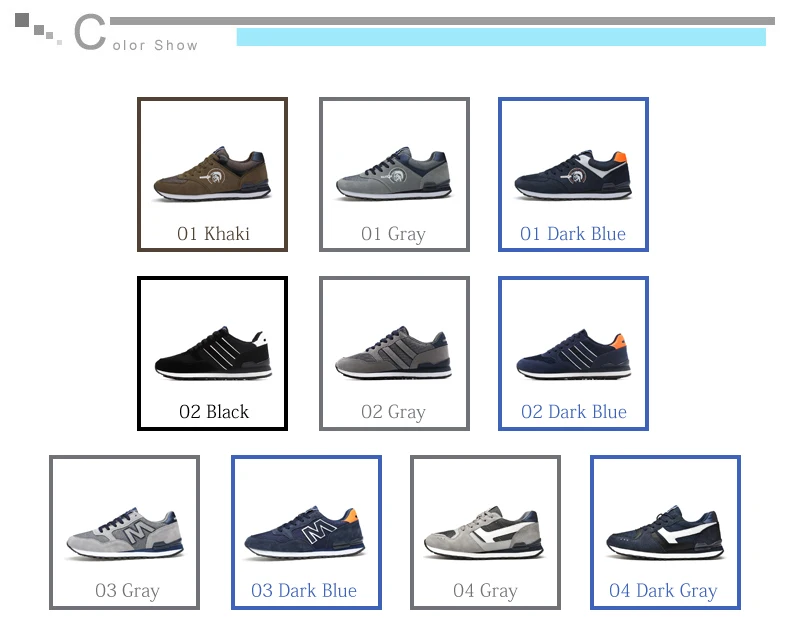Click the '03 Gray' label text

(x=127, y=591)
